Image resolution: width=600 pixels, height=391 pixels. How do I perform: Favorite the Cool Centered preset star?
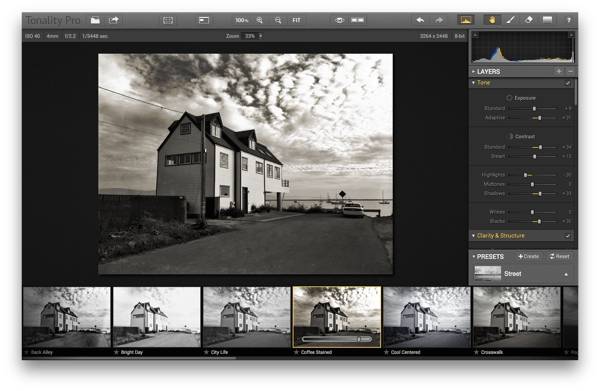point(386,352)
